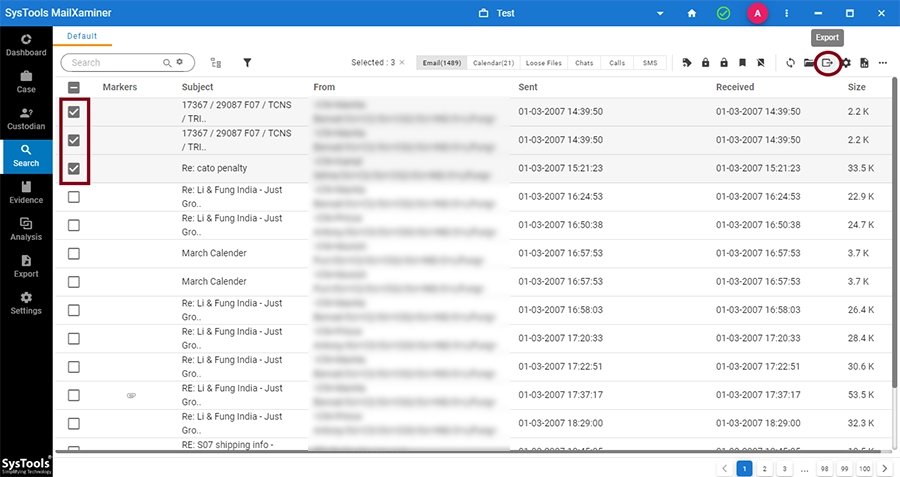900x477 pixels.
Task: Sort by the Size column header
Action: (x=856, y=87)
